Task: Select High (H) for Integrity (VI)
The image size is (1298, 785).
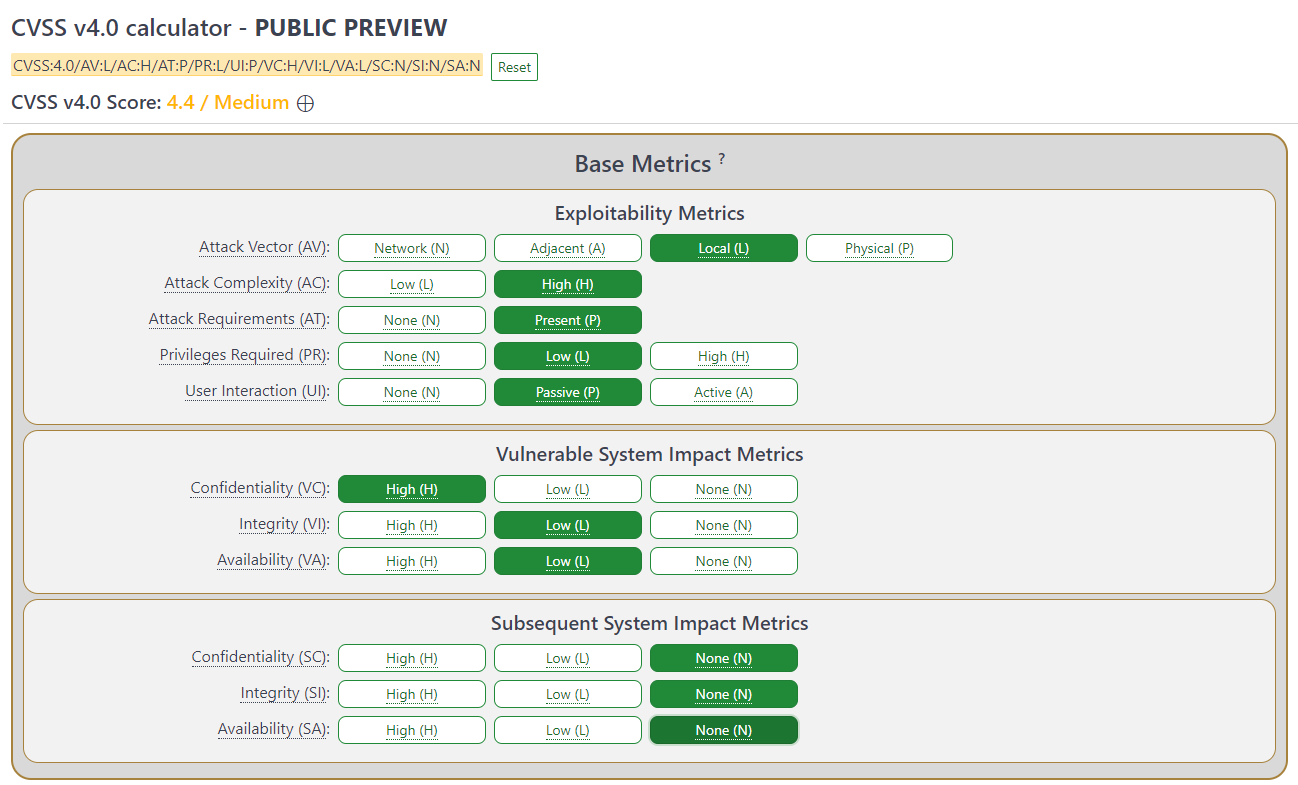Action: 412,525
